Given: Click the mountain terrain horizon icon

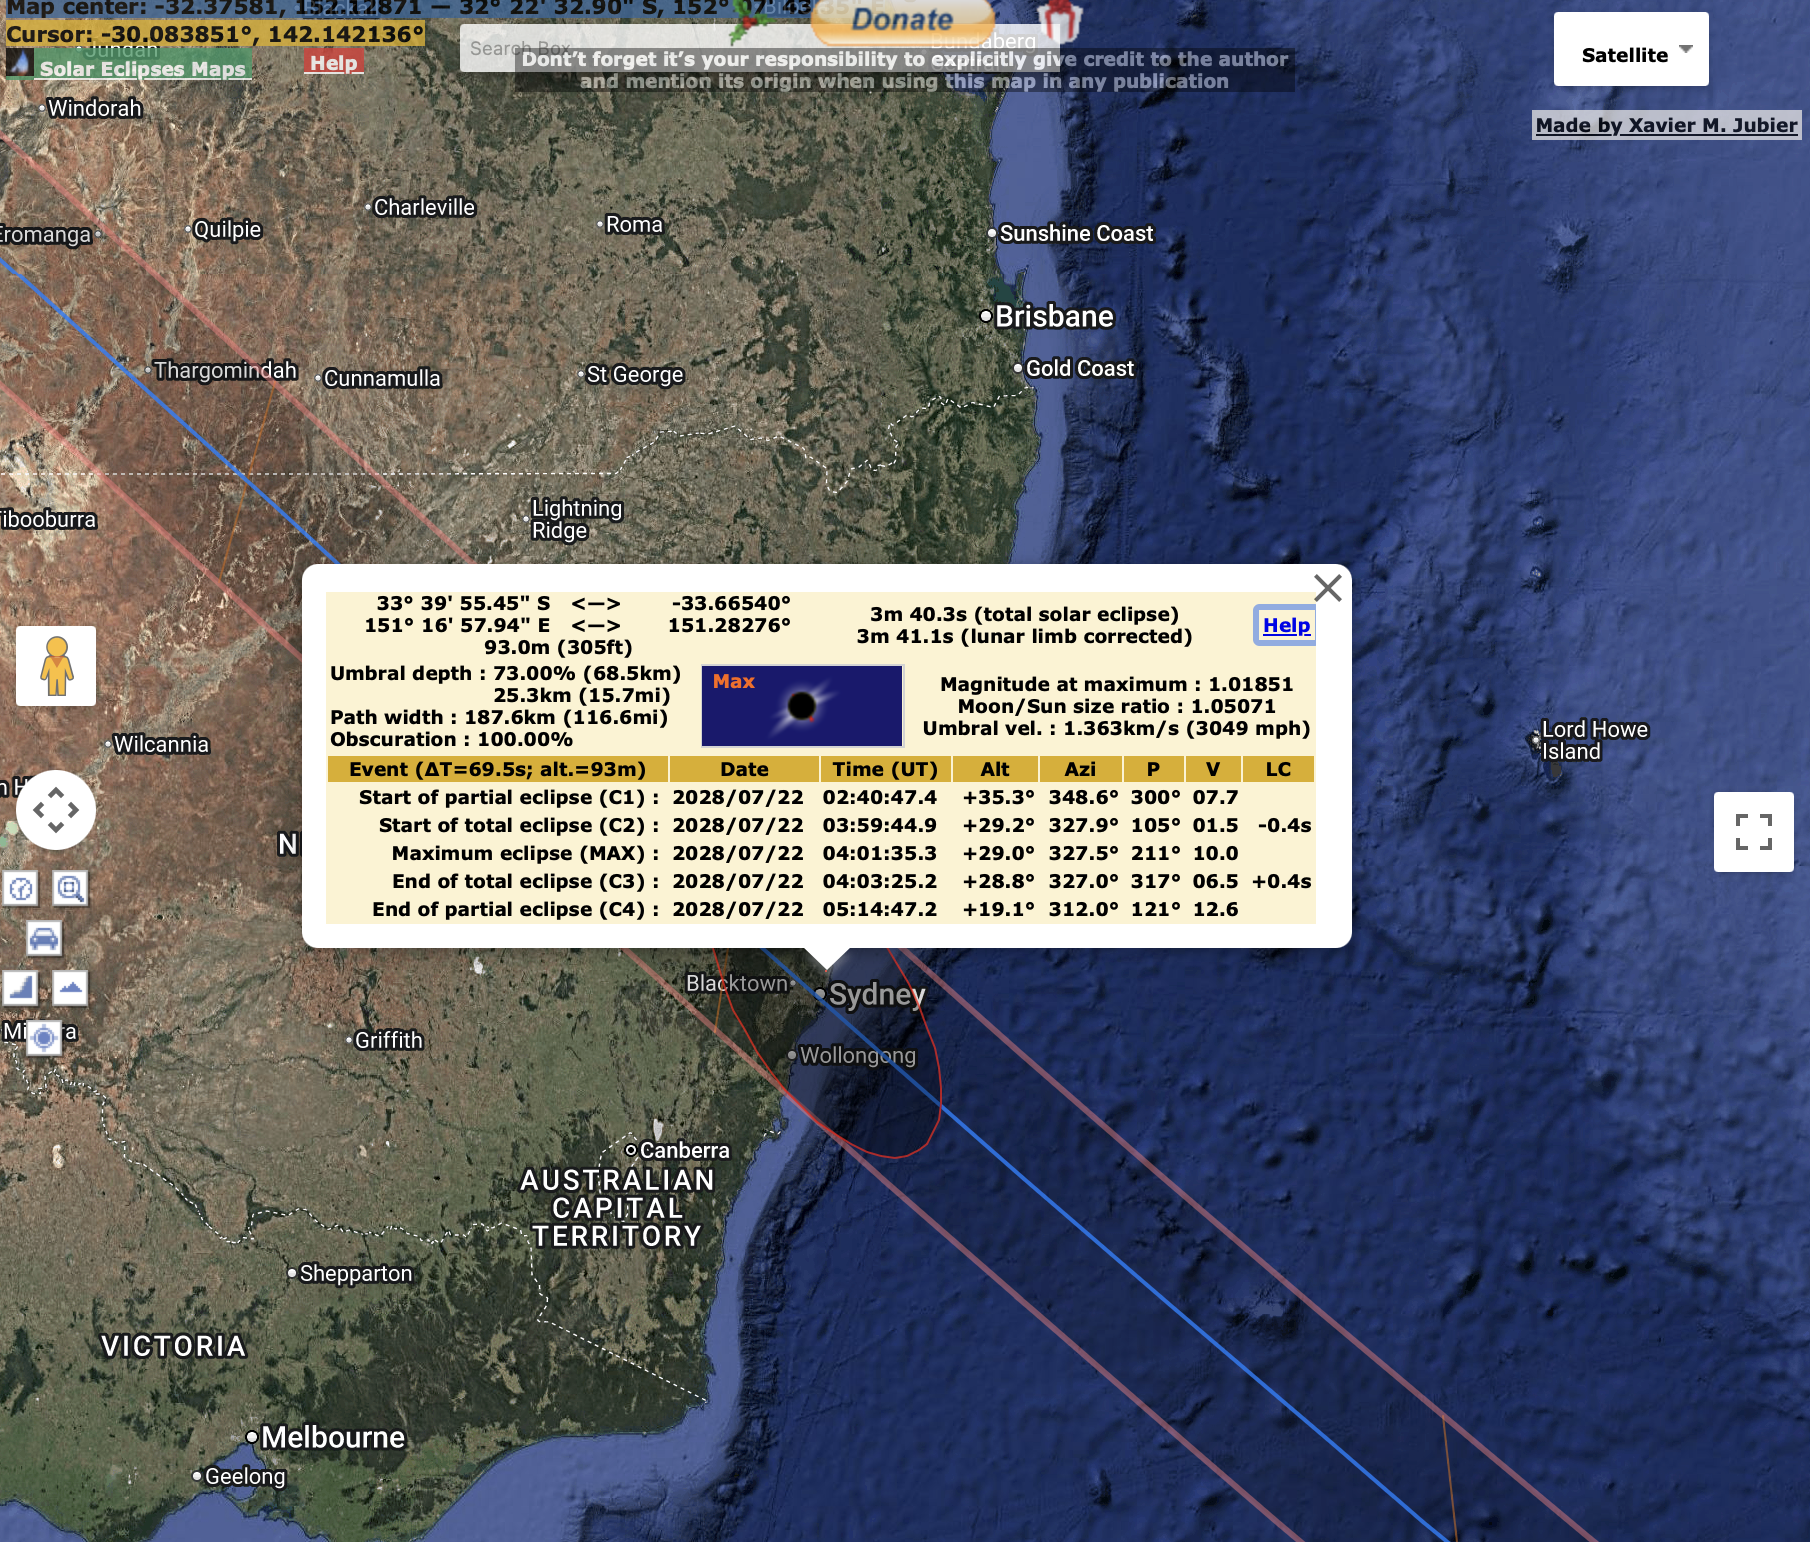Looking at the screenshot, I should [x=69, y=988].
